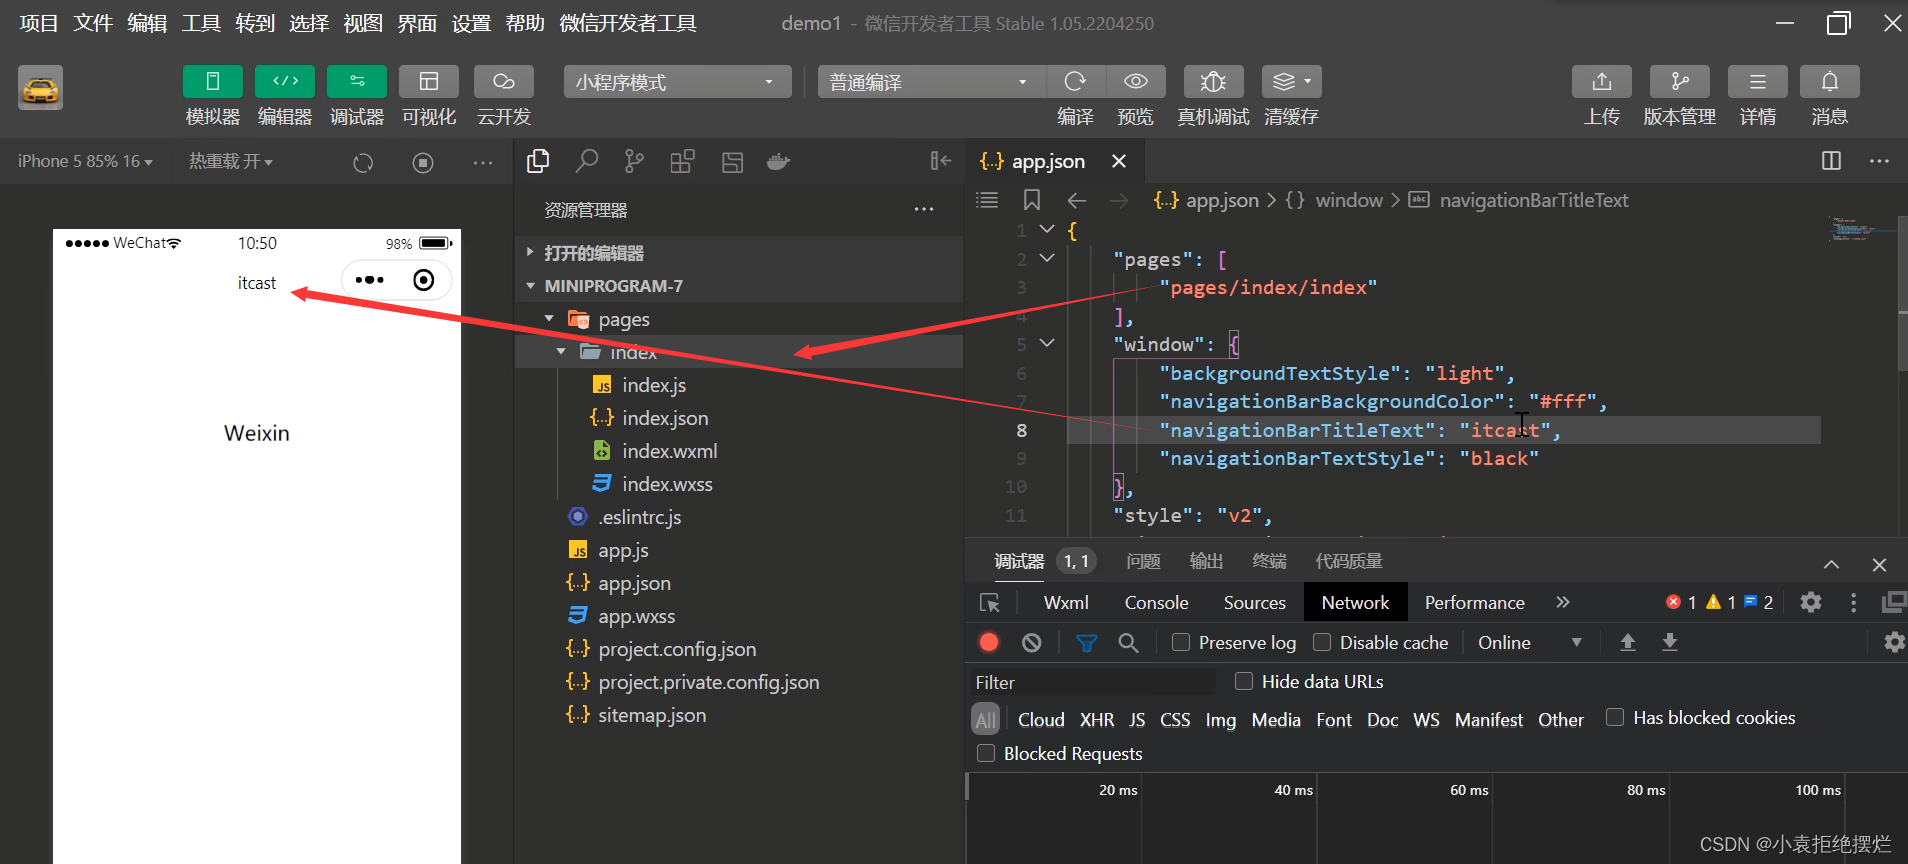The height and width of the screenshot is (864, 1908).
Task: Toggle the 调试器 debugger panel button
Action: click(357, 81)
